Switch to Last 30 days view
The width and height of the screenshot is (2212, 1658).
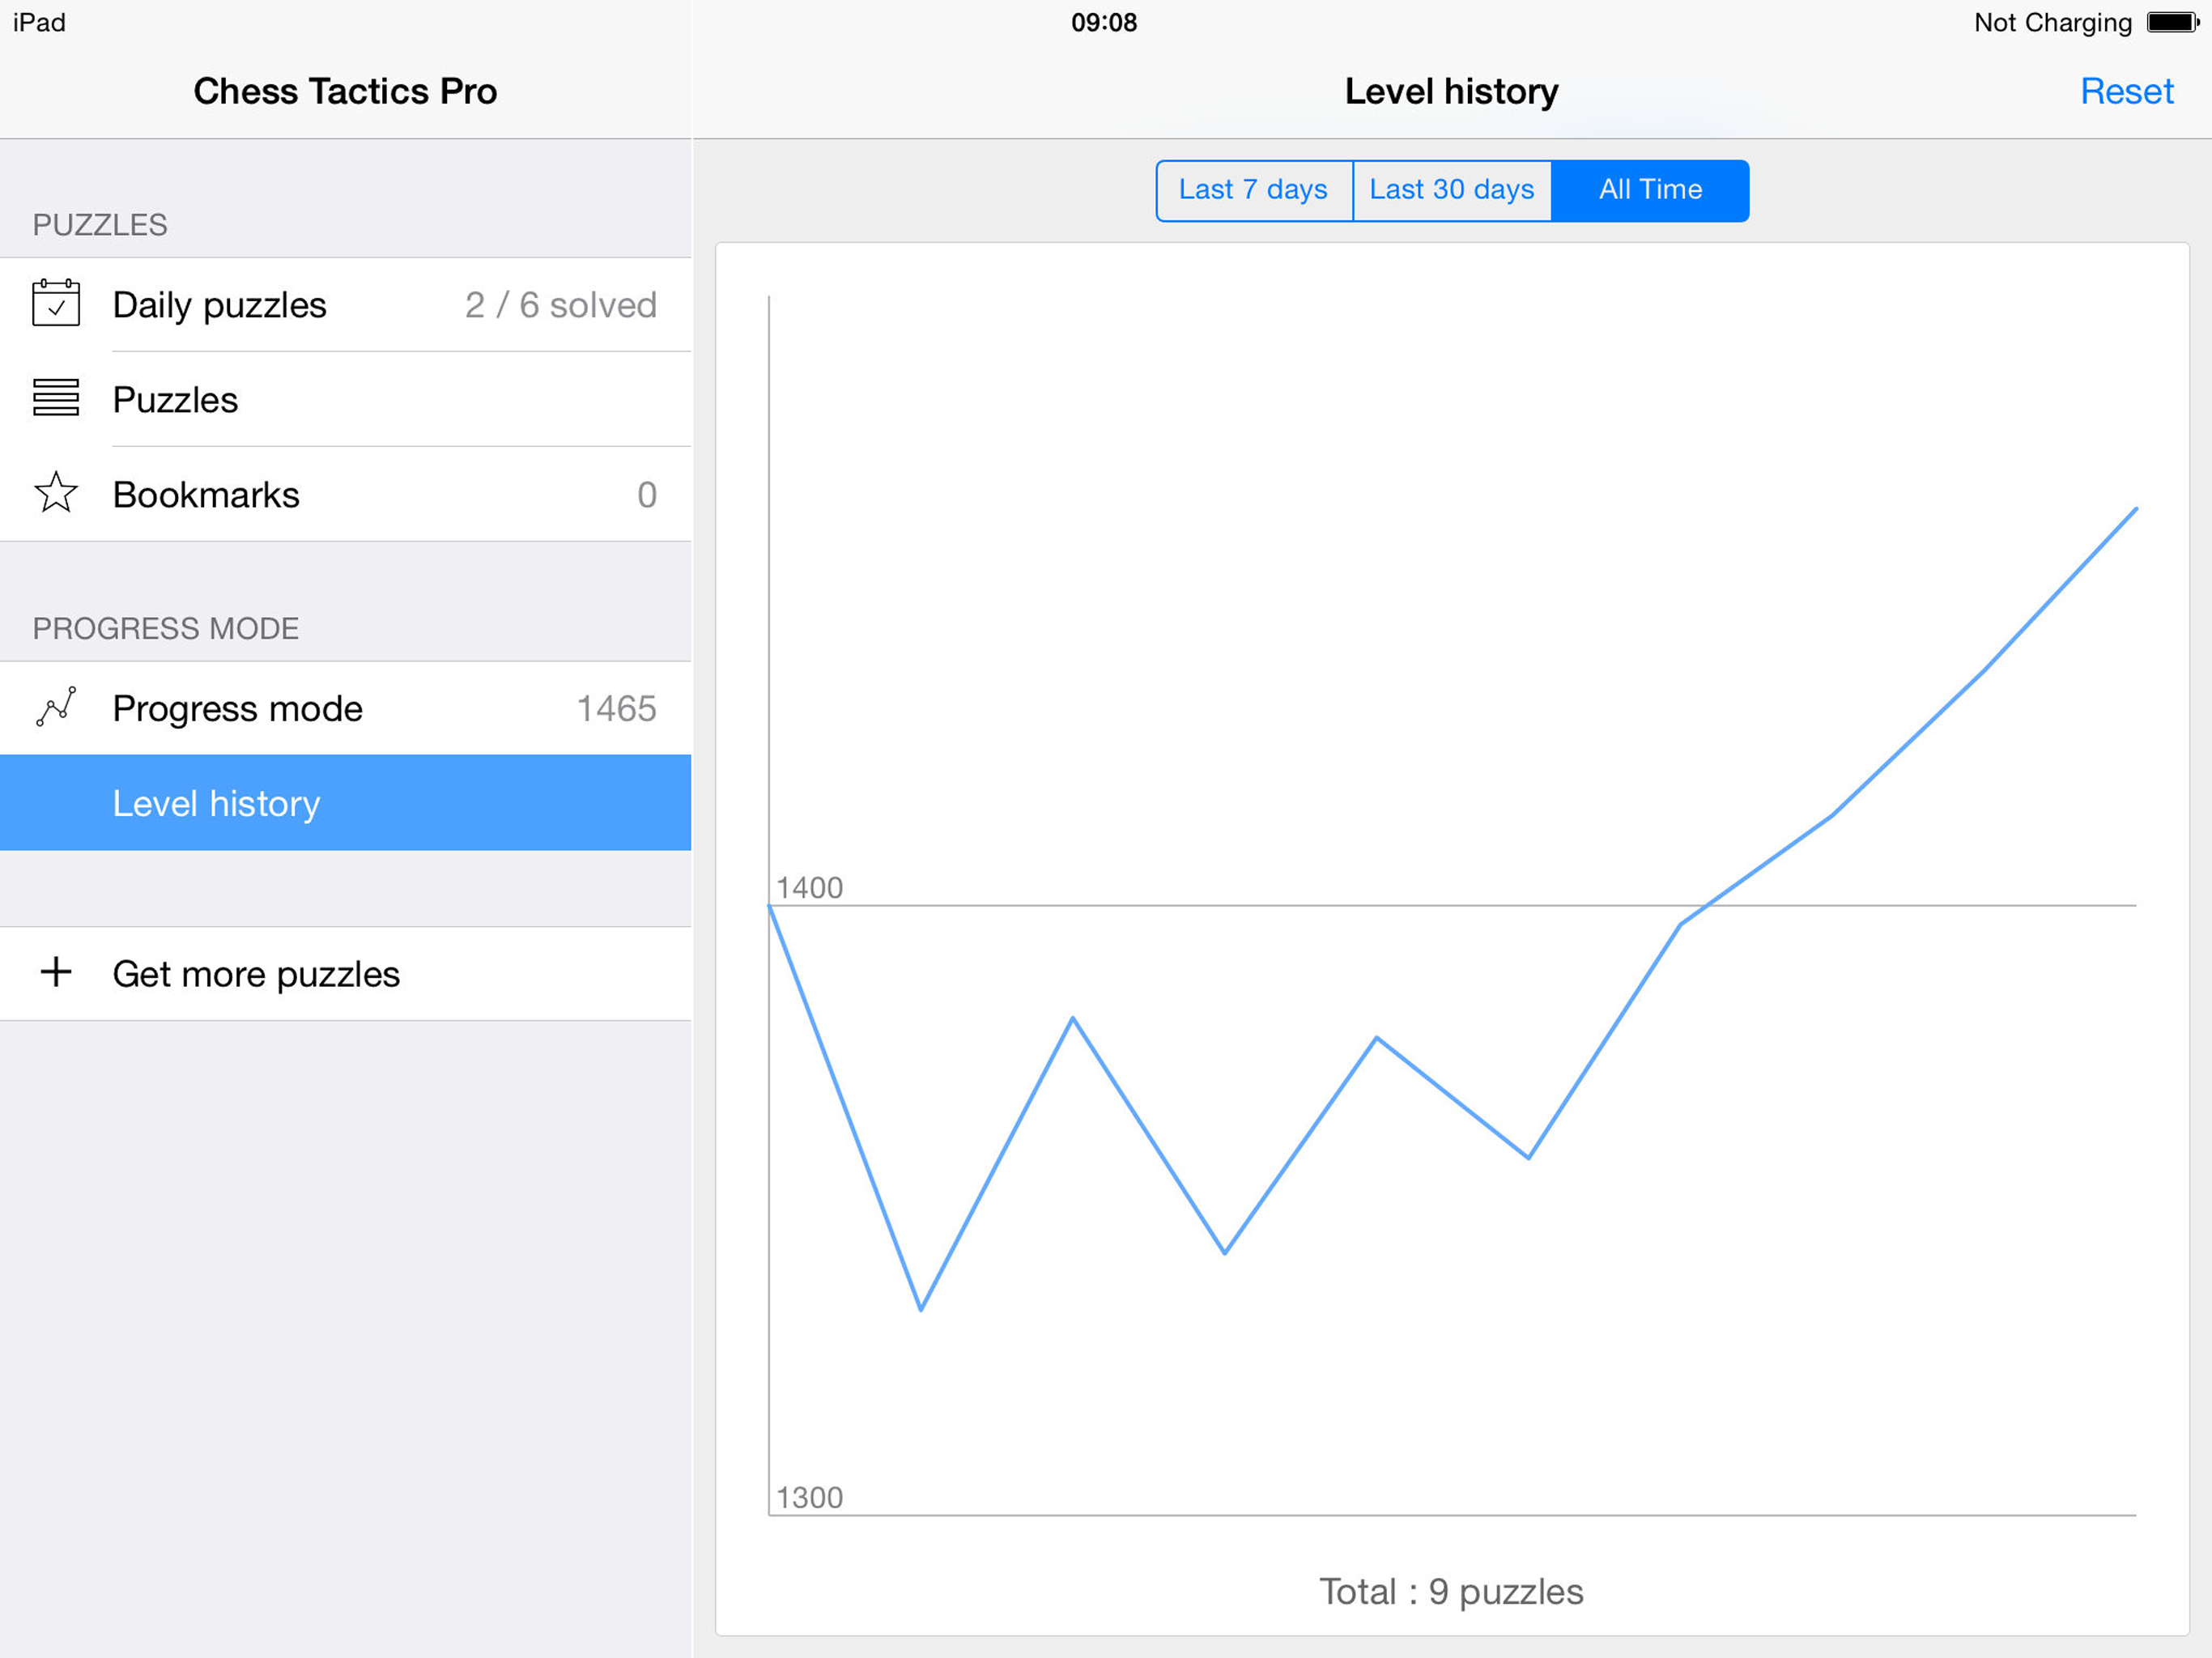[x=1451, y=190]
